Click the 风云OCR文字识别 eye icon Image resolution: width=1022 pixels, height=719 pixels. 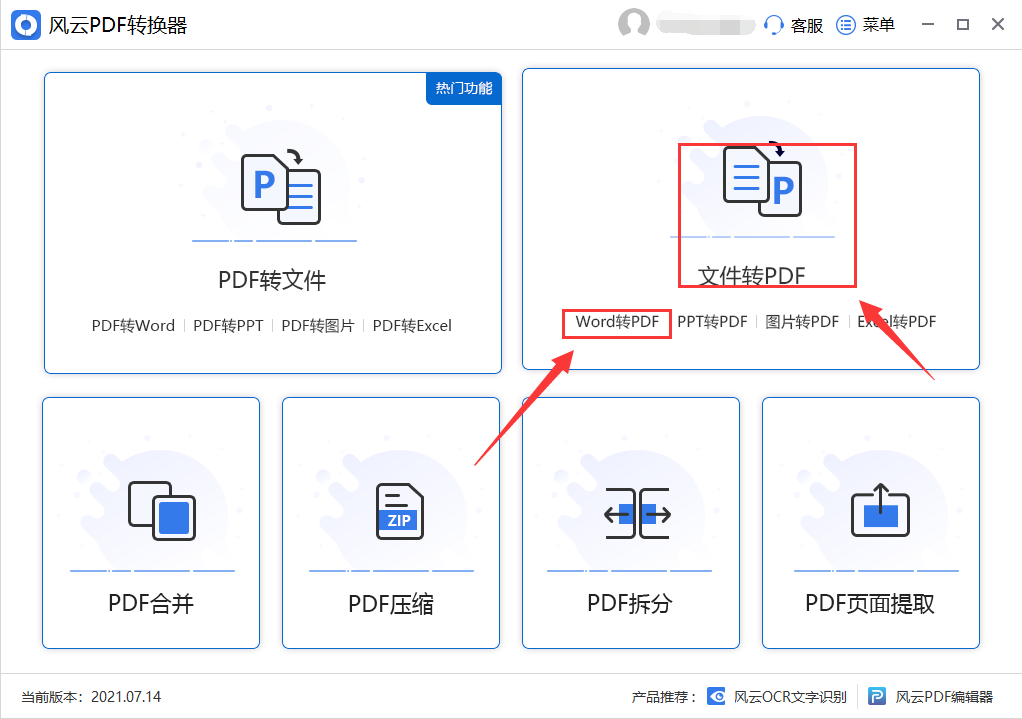click(x=716, y=696)
